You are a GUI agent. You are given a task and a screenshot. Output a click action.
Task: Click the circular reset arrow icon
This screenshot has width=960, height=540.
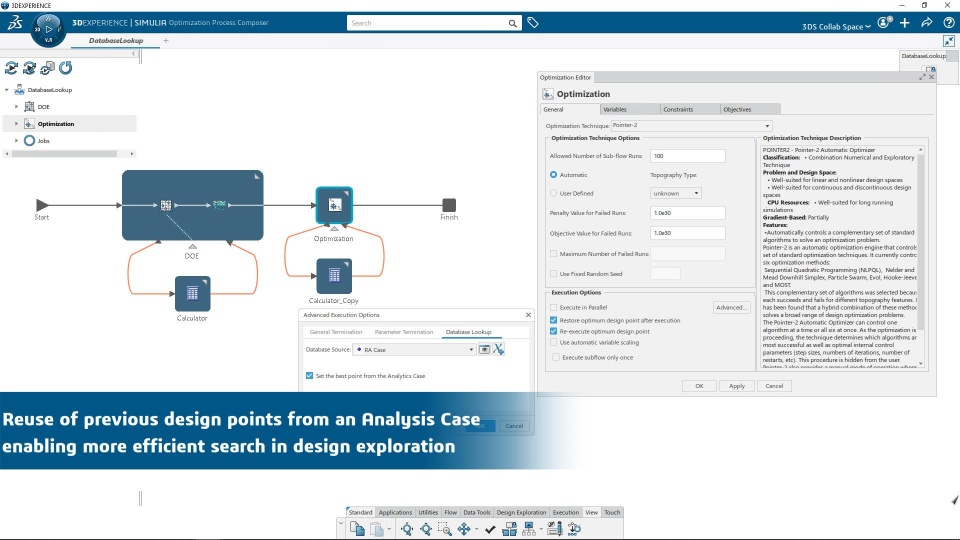(66, 67)
